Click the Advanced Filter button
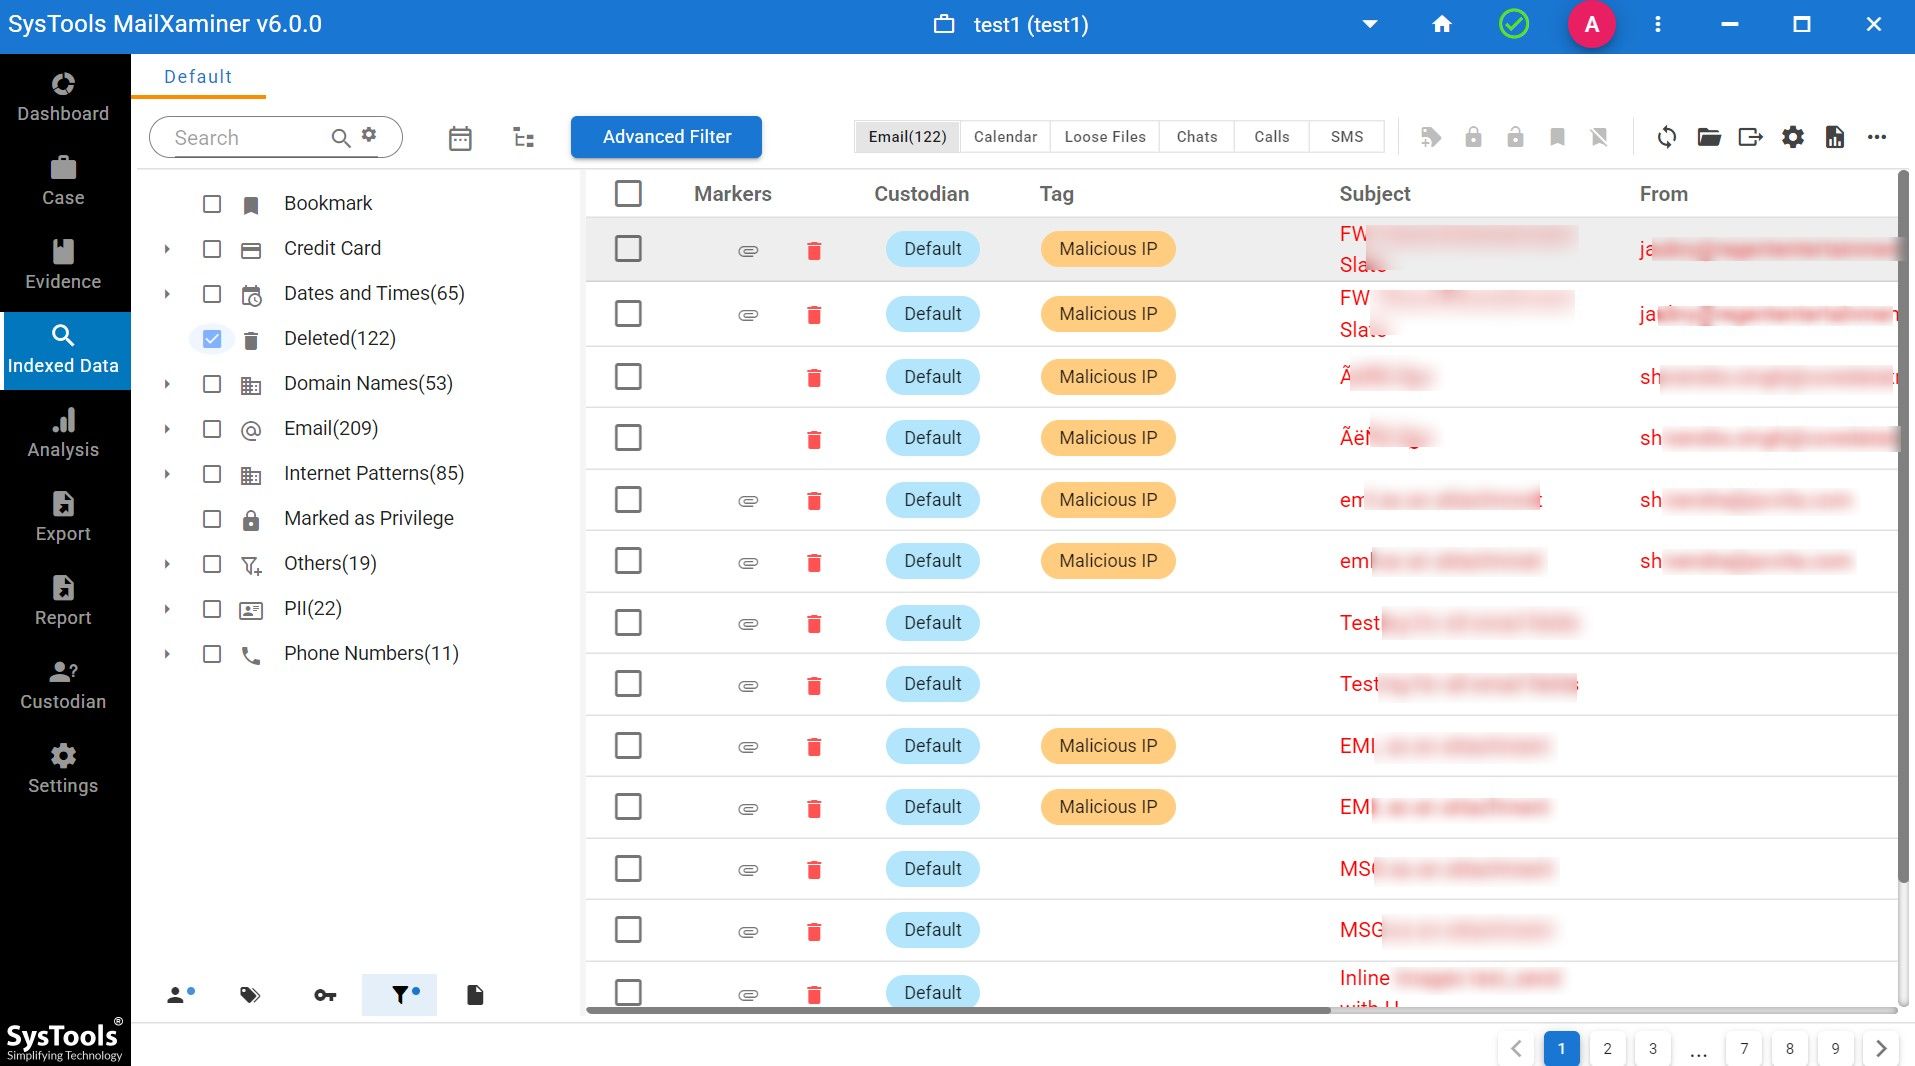 coord(666,137)
